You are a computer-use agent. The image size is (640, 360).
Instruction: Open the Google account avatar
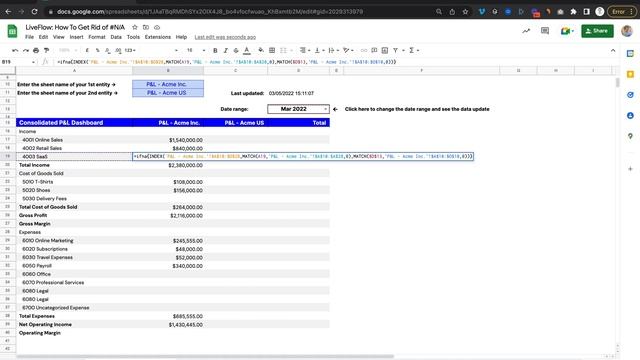click(627, 31)
